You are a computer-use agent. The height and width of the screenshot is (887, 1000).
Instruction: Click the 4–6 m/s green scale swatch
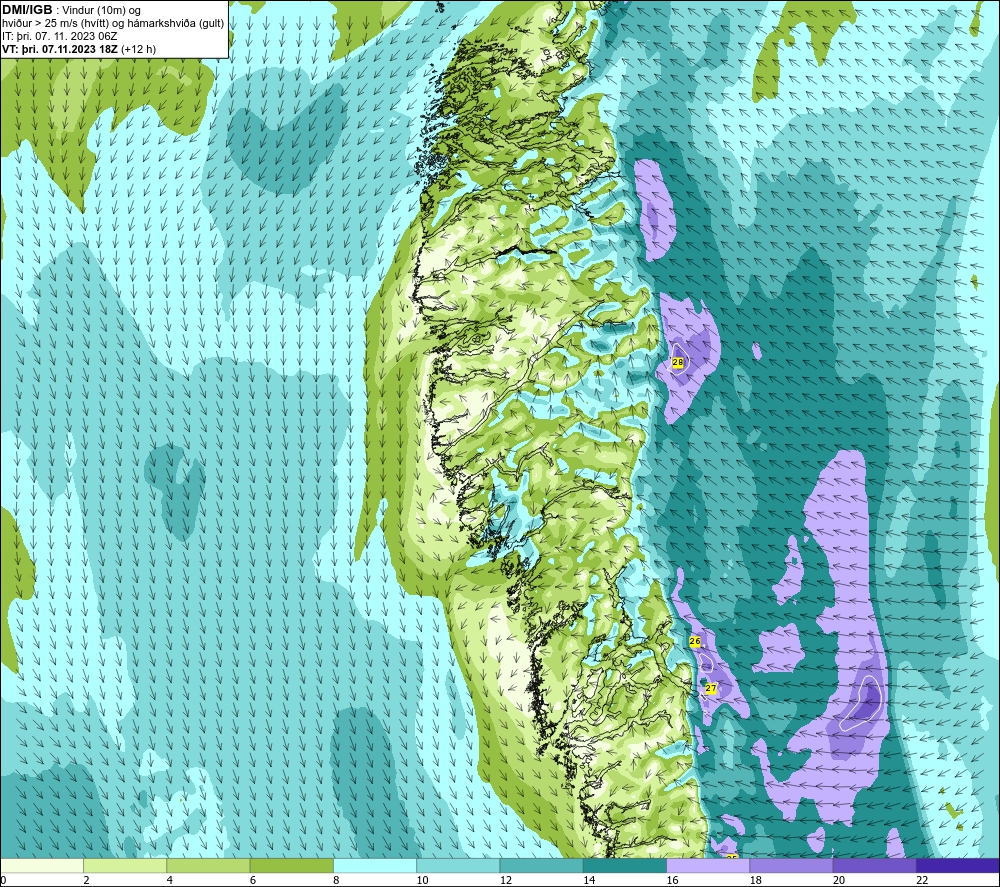point(209,865)
